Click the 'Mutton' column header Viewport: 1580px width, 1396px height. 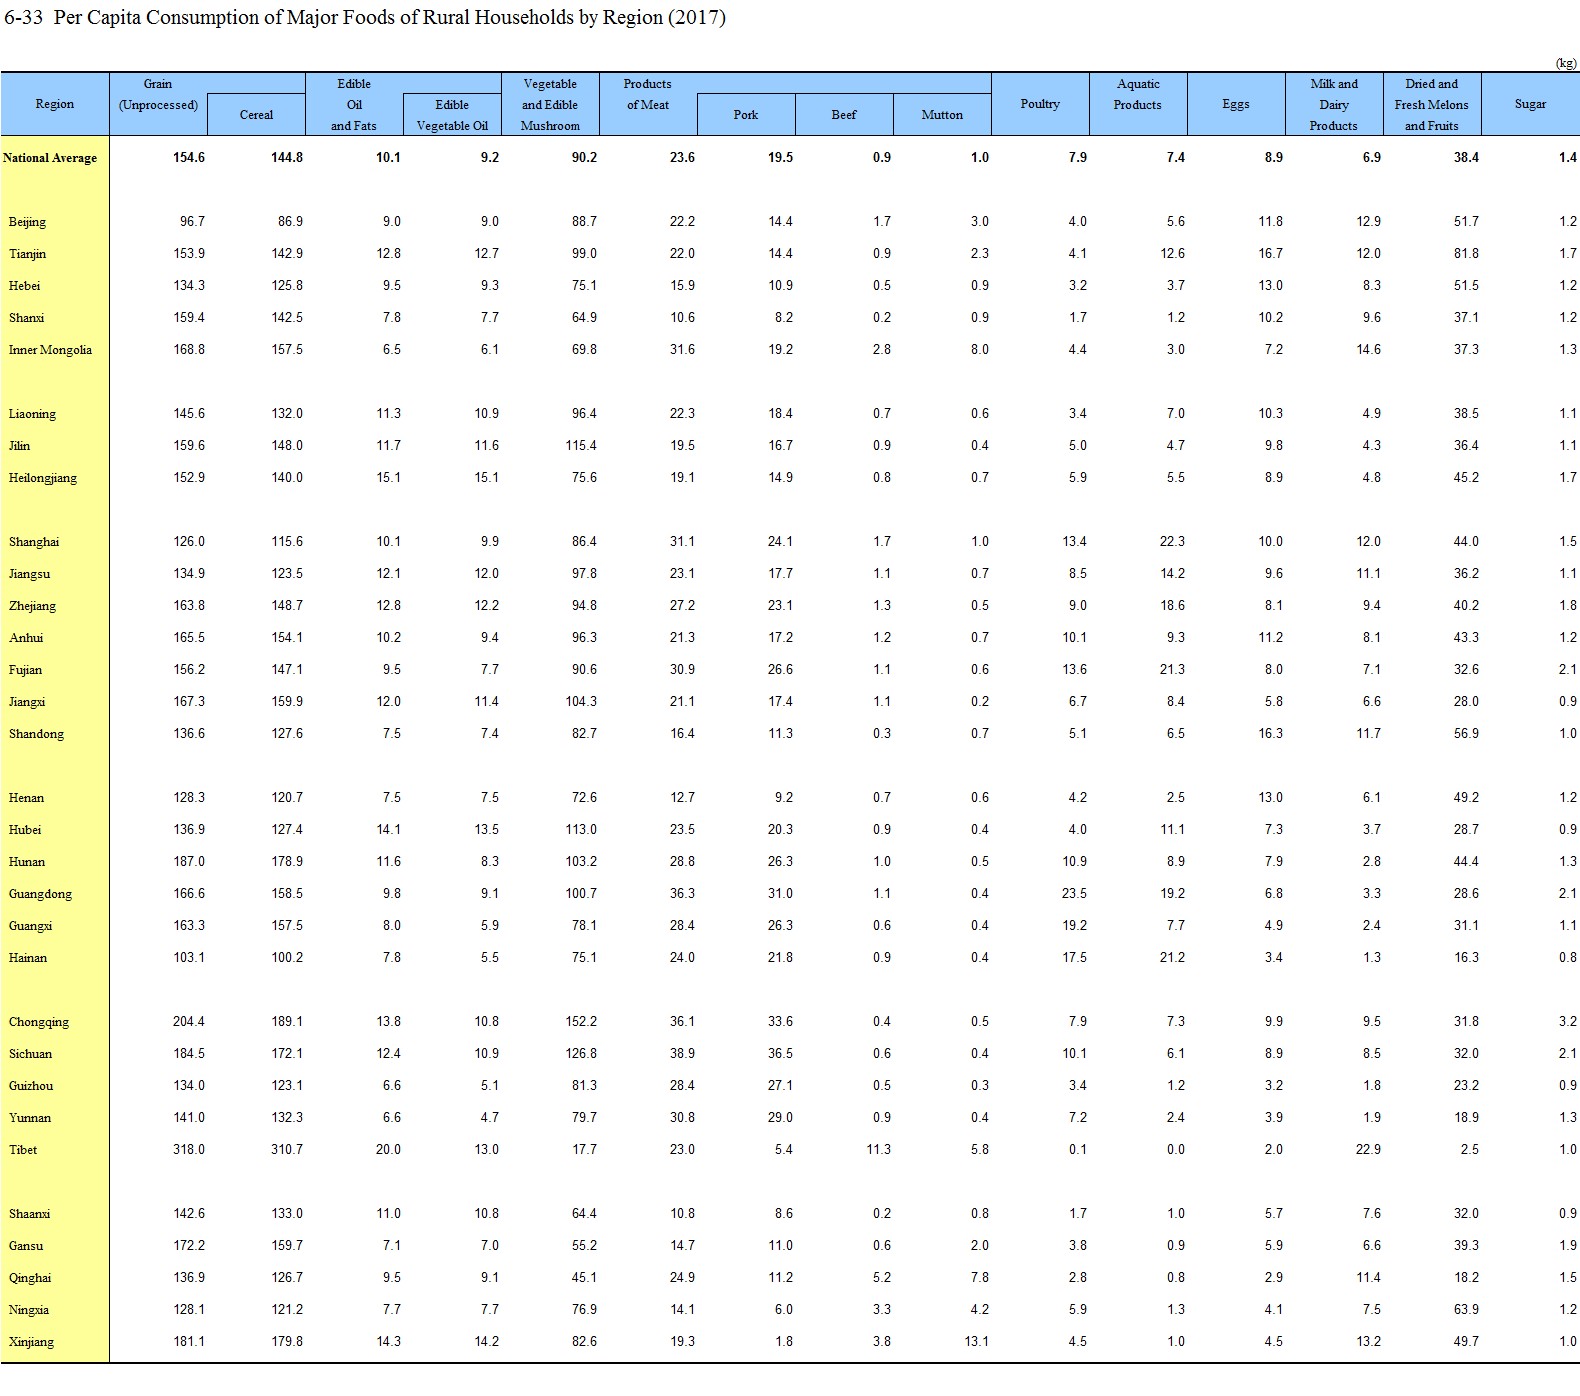pyautogui.click(x=942, y=115)
